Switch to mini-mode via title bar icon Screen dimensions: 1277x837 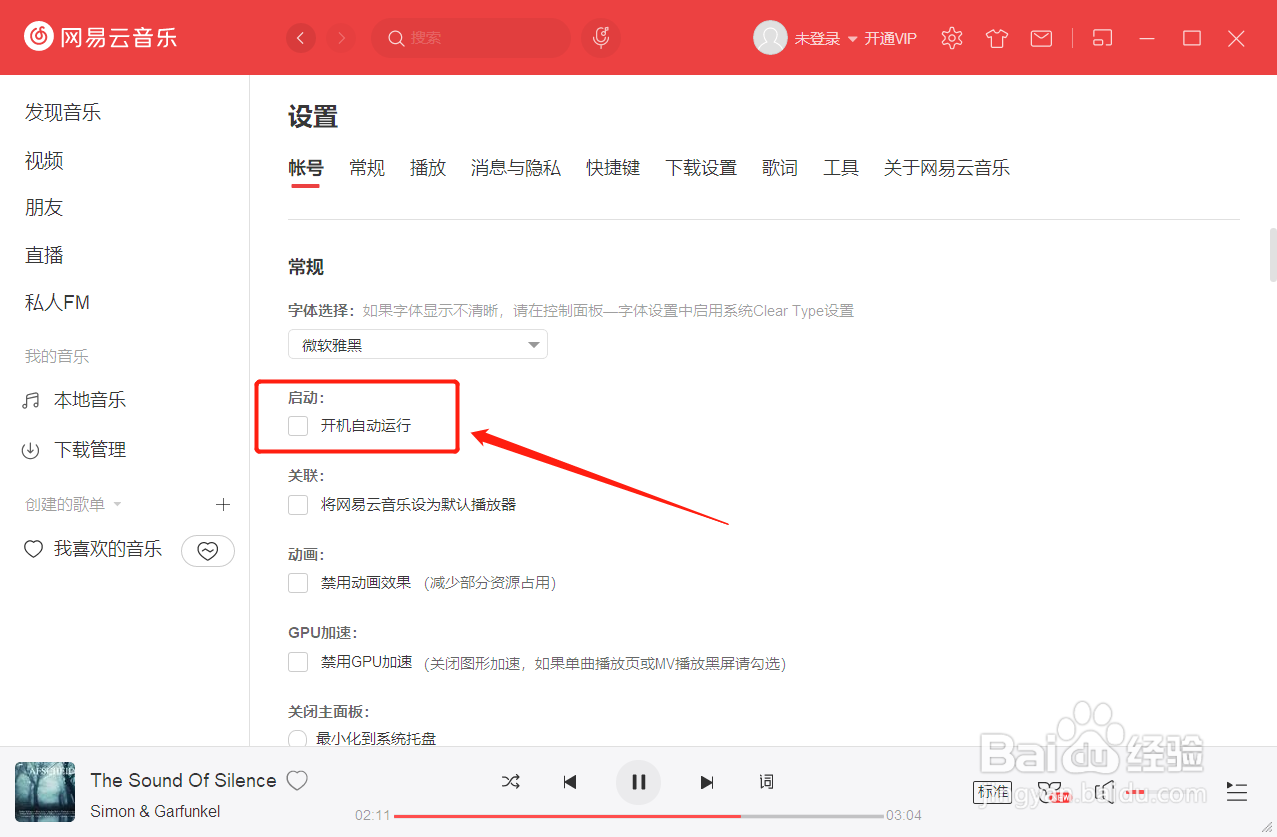point(1102,37)
